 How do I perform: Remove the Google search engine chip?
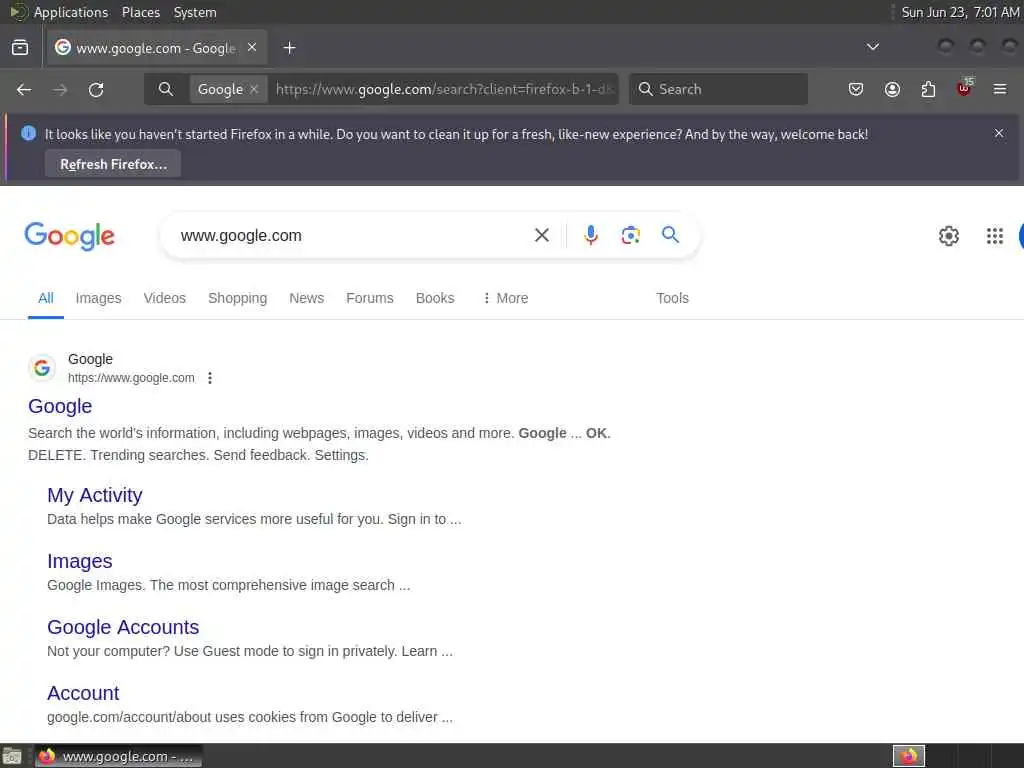pos(254,89)
